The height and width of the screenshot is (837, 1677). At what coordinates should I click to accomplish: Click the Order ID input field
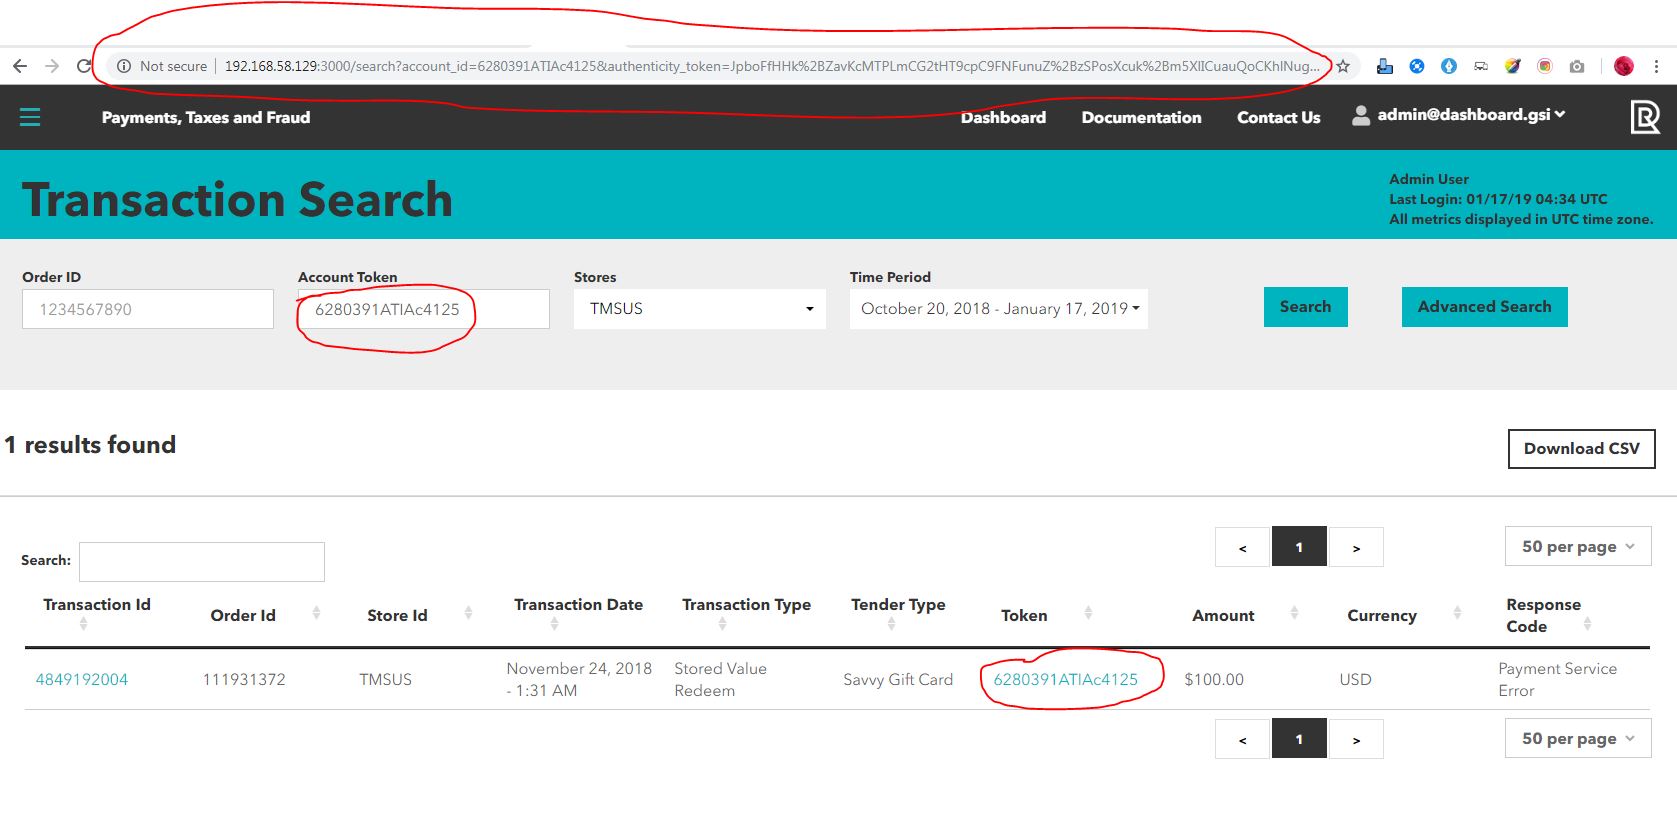coord(148,310)
